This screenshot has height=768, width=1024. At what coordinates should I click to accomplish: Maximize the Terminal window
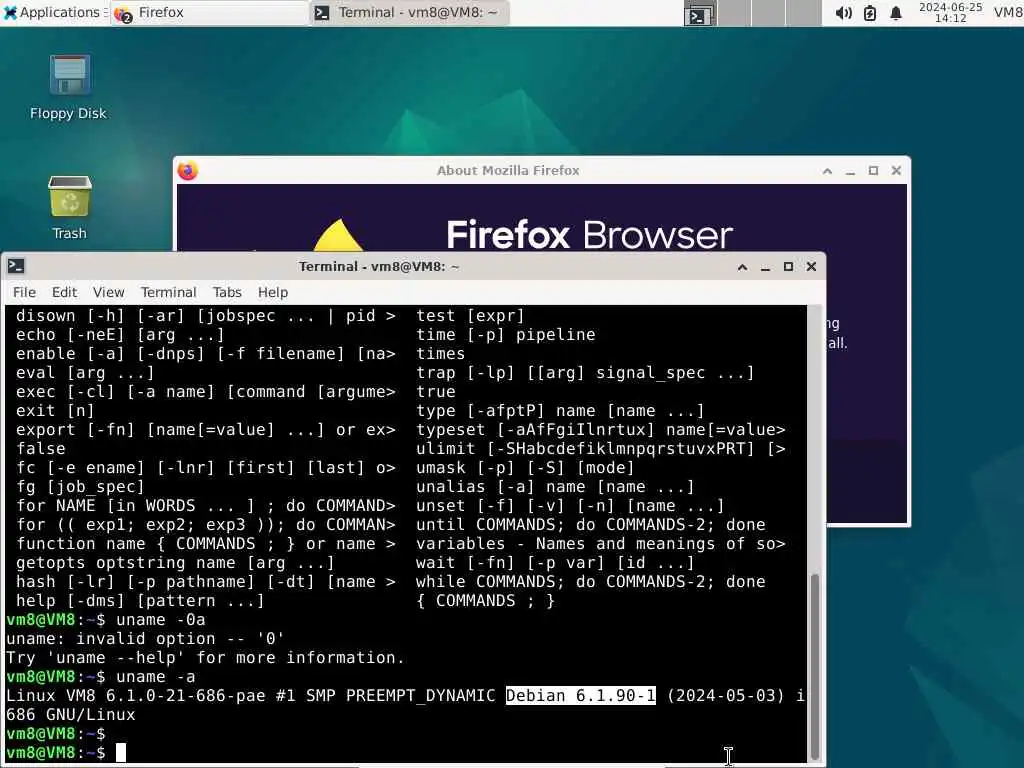point(788,266)
